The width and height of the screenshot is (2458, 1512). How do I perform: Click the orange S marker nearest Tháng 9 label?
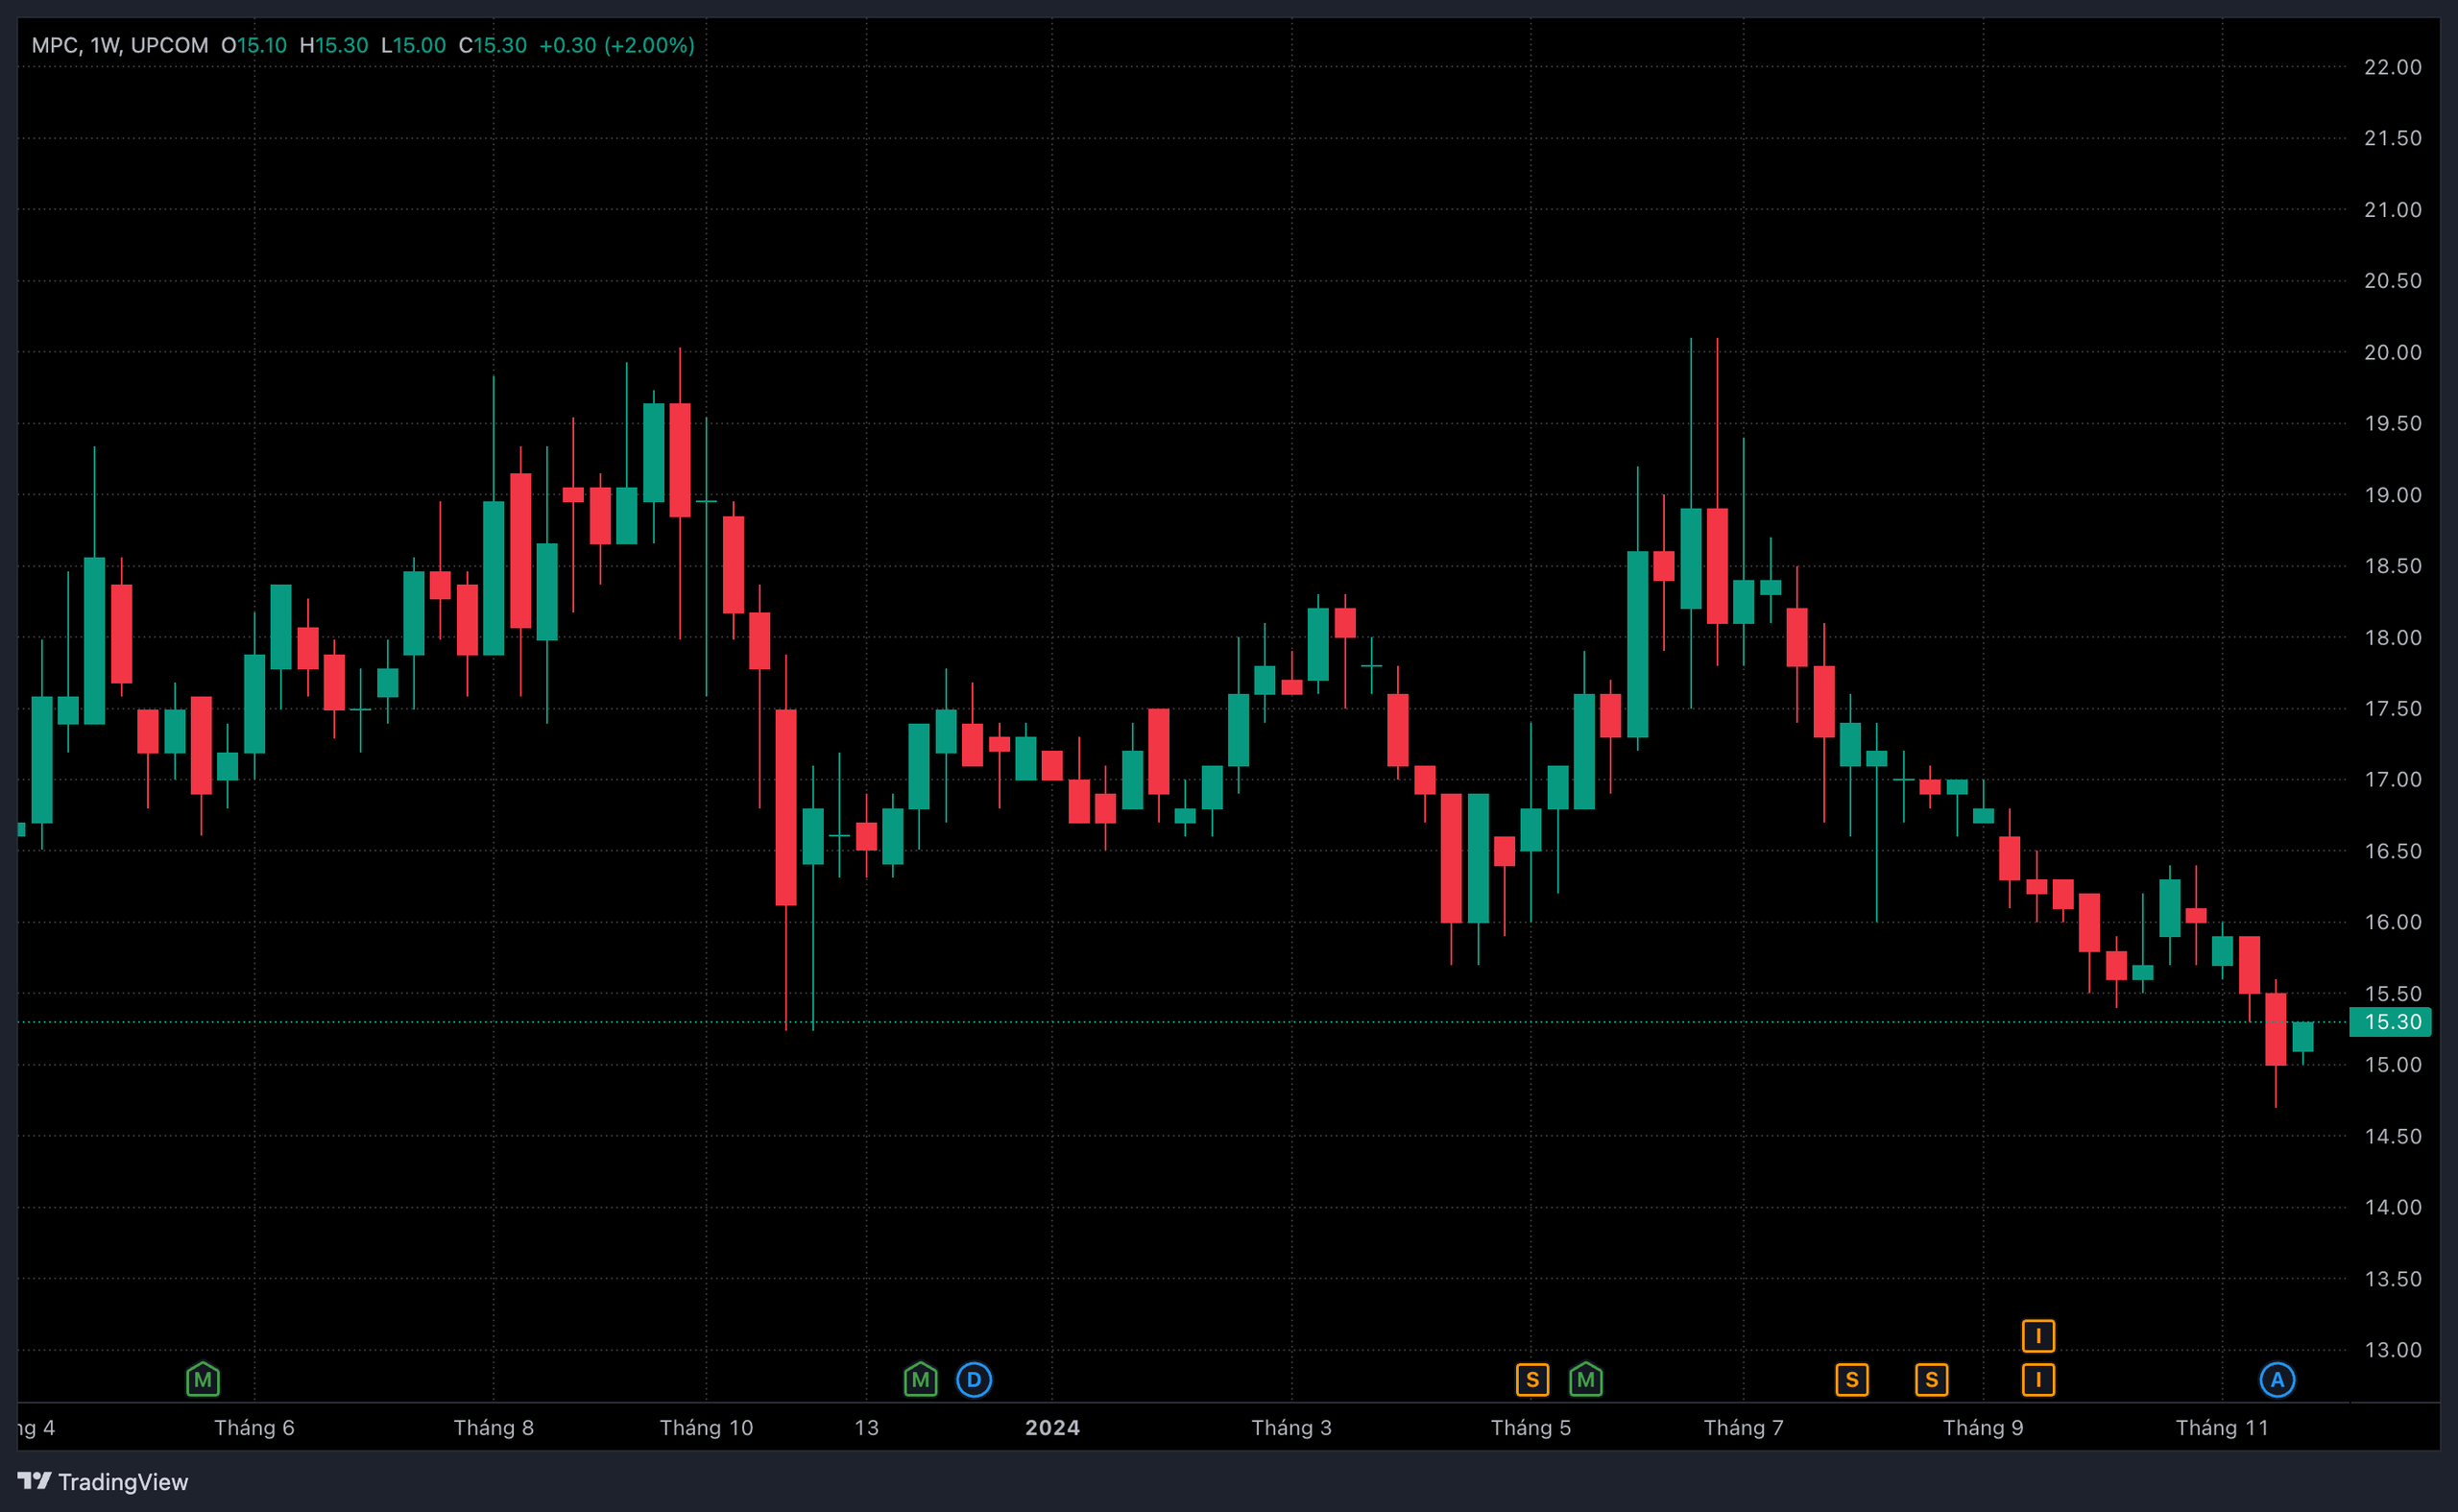pyautogui.click(x=1932, y=1380)
